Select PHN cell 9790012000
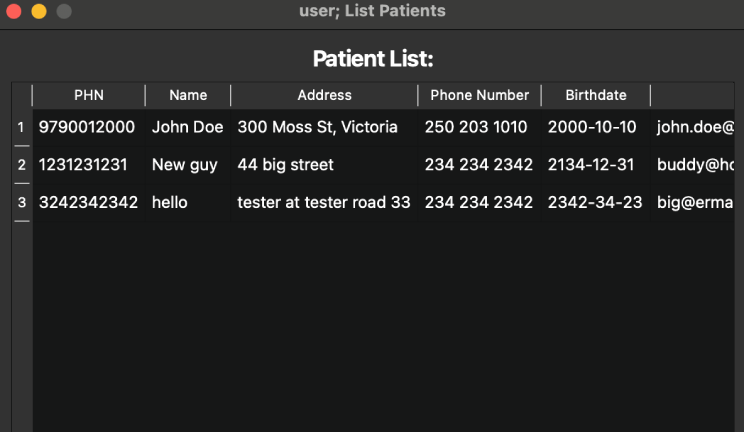This screenshot has width=744, height=432. click(x=89, y=127)
